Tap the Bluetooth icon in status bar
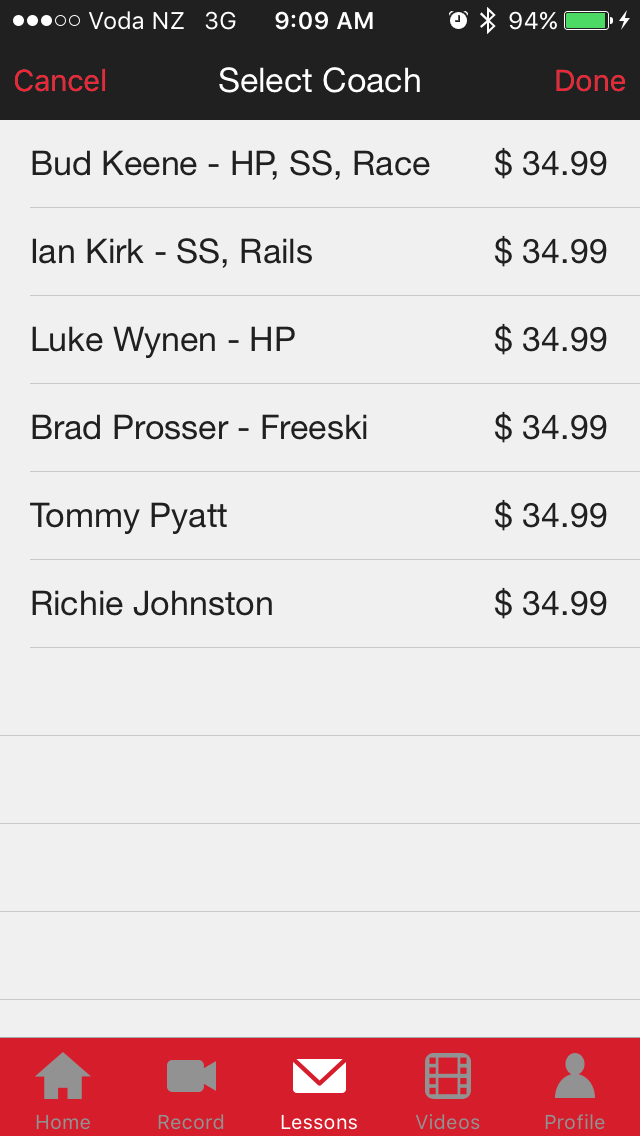 [x=488, y=21]
